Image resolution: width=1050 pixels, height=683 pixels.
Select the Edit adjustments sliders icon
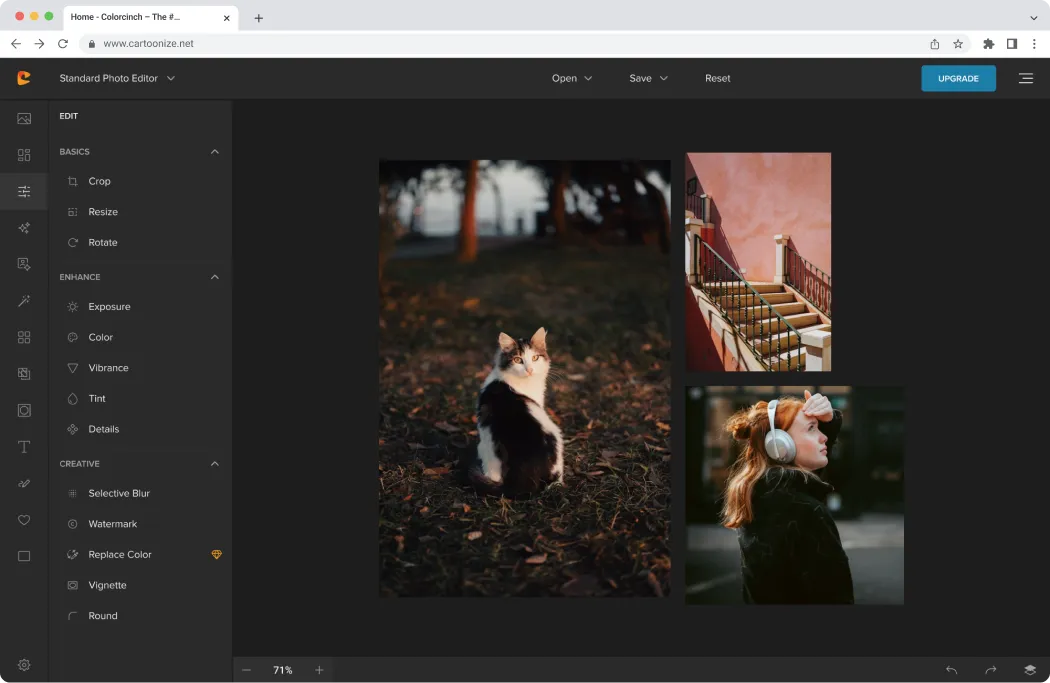24,191
